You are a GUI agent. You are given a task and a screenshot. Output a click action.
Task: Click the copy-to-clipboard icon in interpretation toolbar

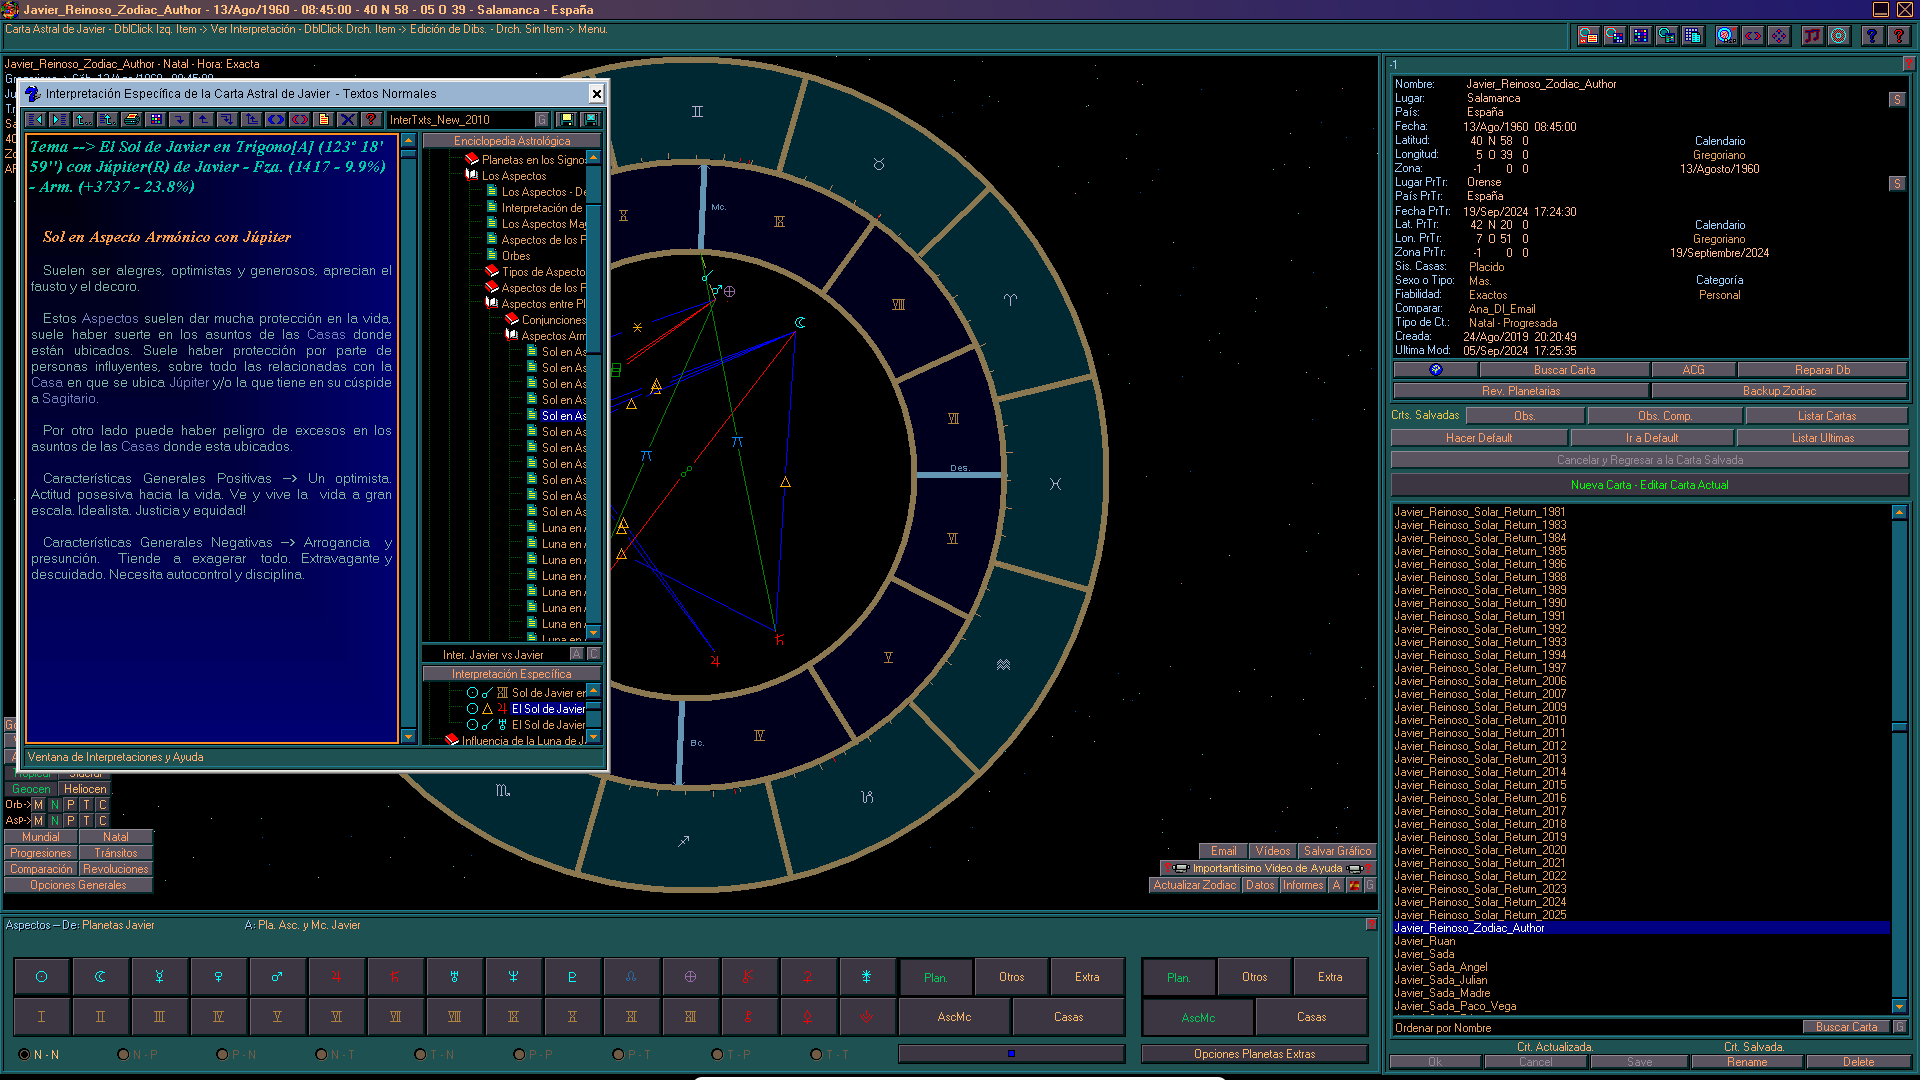323,119
